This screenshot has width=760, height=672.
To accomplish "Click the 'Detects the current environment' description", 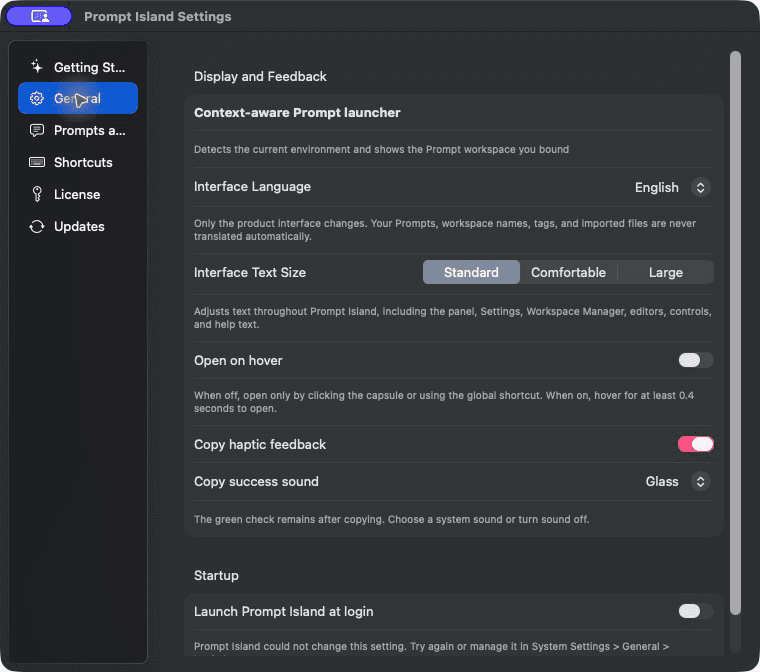I will (381, 149).
